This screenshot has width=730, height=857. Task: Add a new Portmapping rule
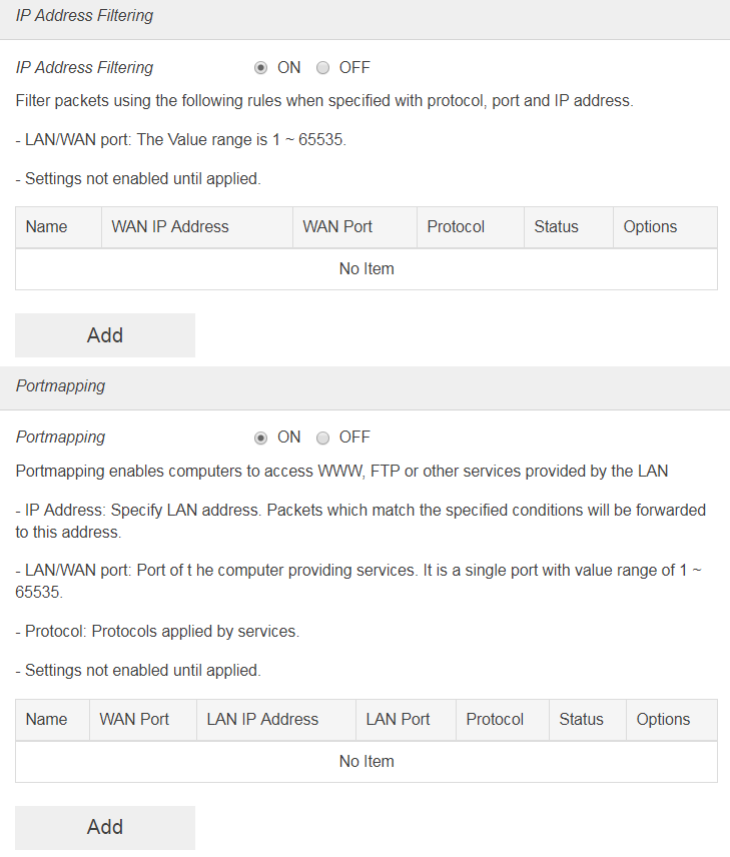pyautogui.click(x=105, y=827)
